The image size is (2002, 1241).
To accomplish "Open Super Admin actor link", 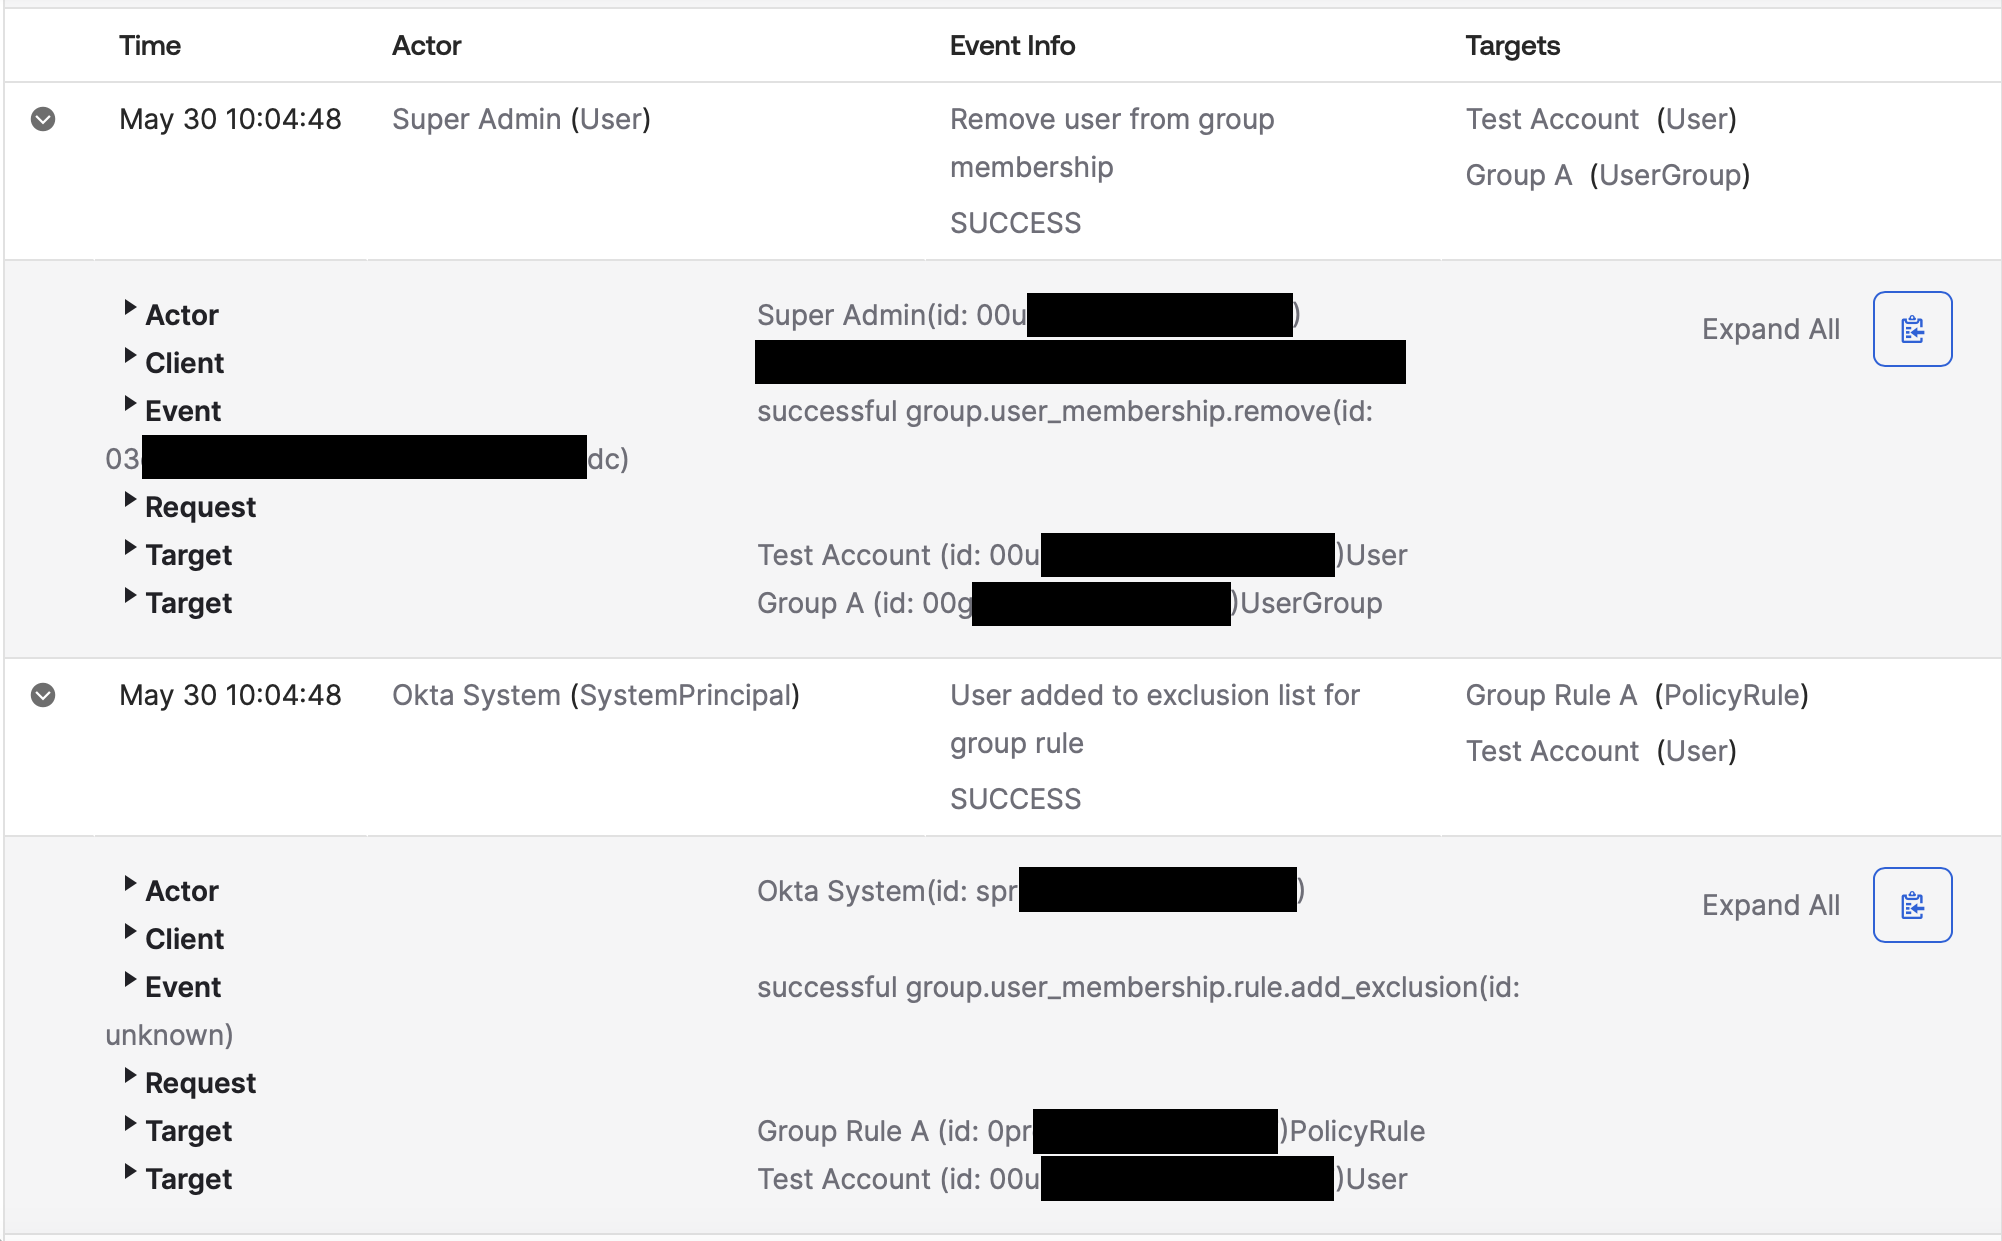I will tap(476, 119).
